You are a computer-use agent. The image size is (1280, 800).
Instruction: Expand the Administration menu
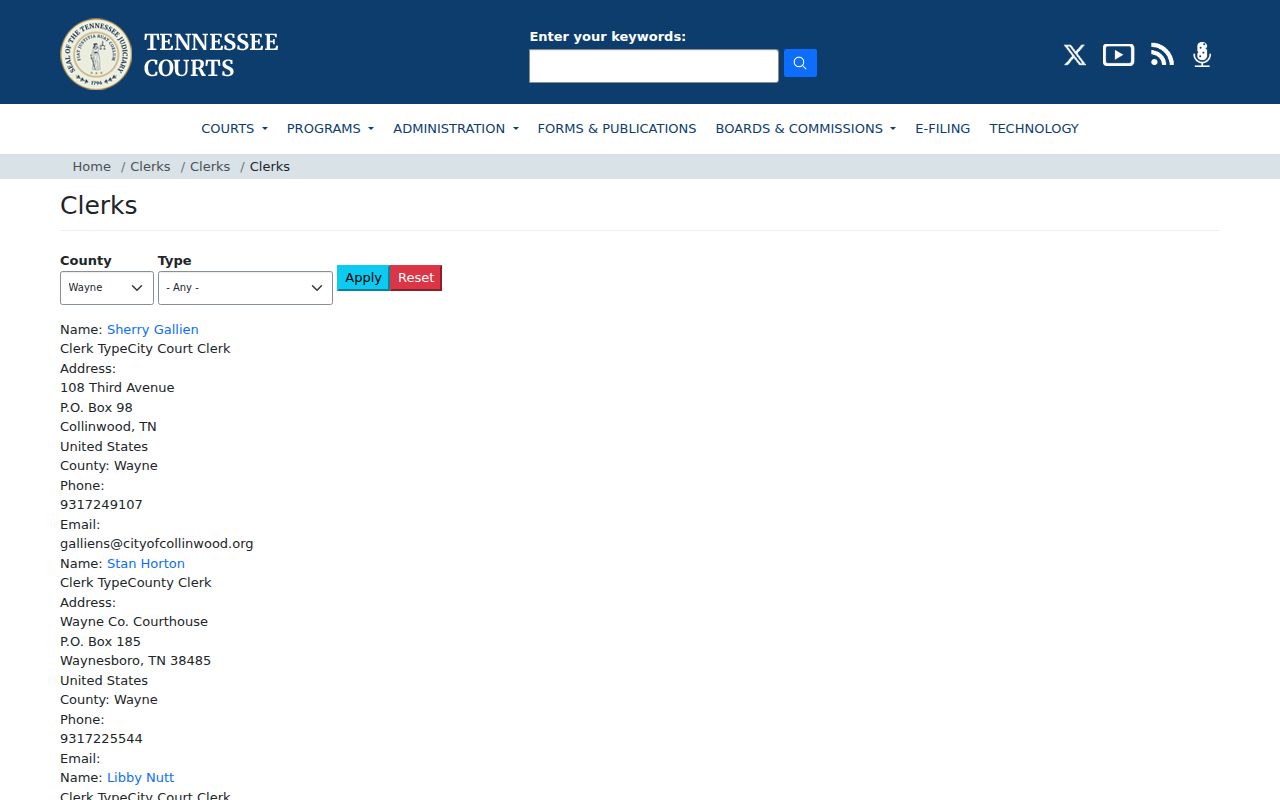(456, 128)
